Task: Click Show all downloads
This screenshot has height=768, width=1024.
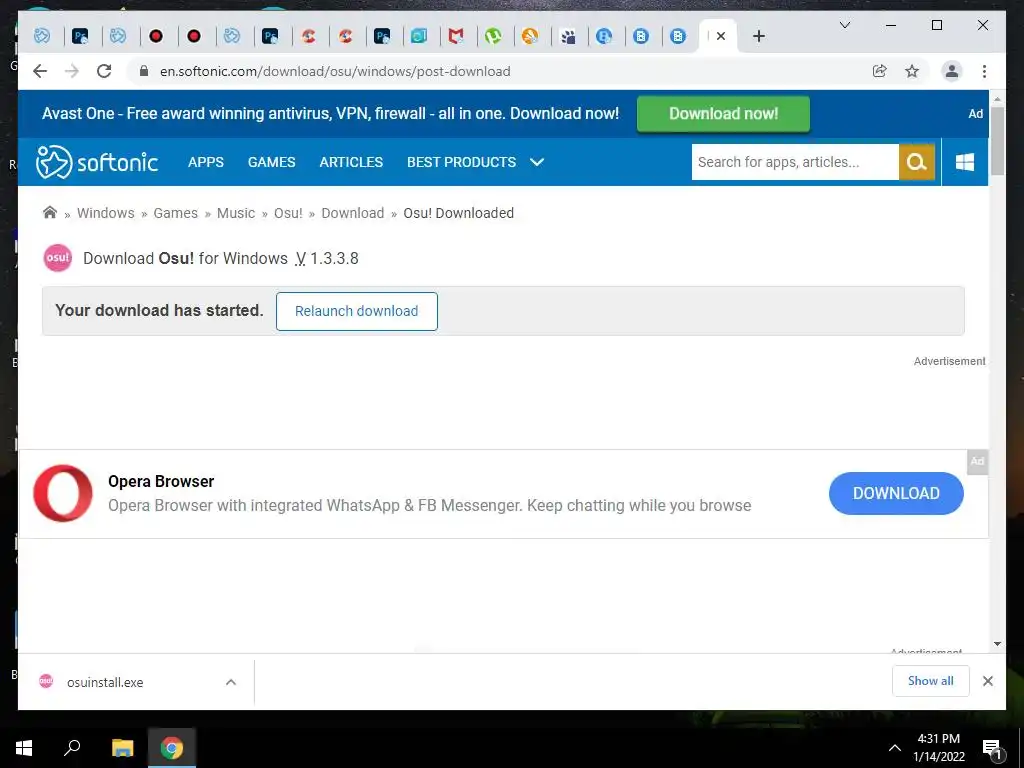Action: (x=931, y=680)
